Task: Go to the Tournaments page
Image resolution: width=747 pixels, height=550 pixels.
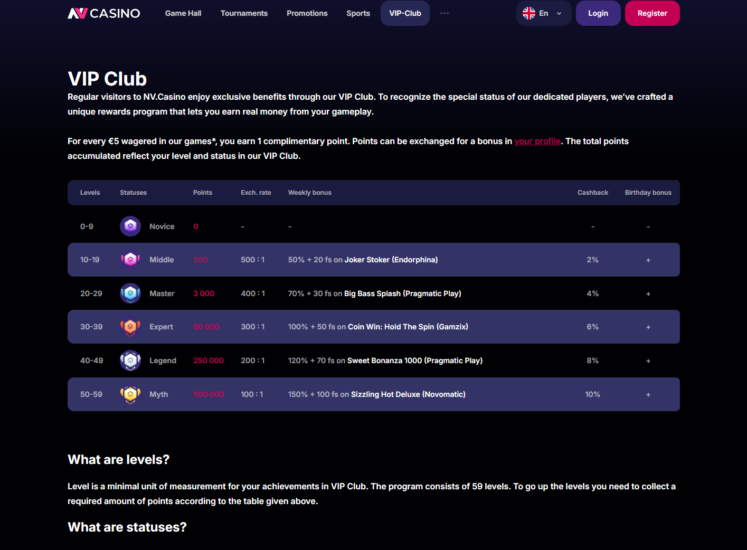Action: (x=244, y=13)
